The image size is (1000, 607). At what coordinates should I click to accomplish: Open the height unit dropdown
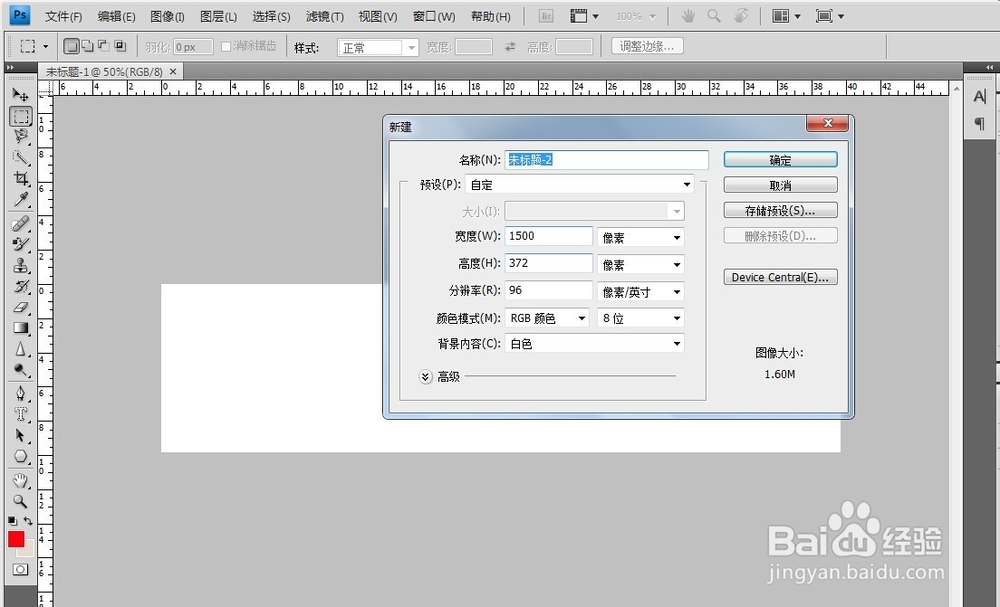pyautogui.click(x=640, y=264)
